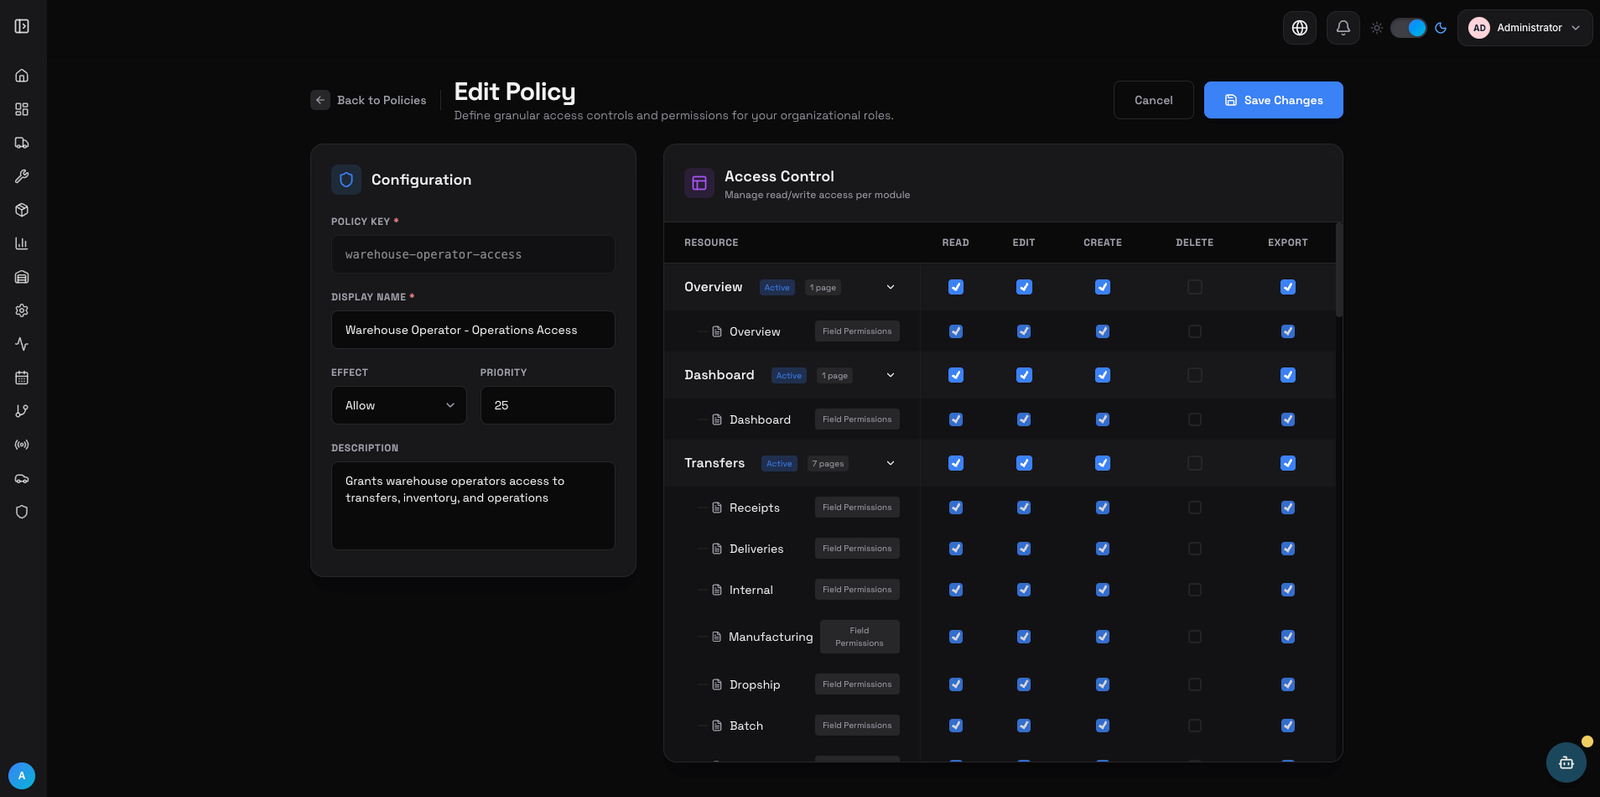This screenshot has height=797, width=1600.
Task: Open the chatbot assistant button
Action: point(1566,762)
